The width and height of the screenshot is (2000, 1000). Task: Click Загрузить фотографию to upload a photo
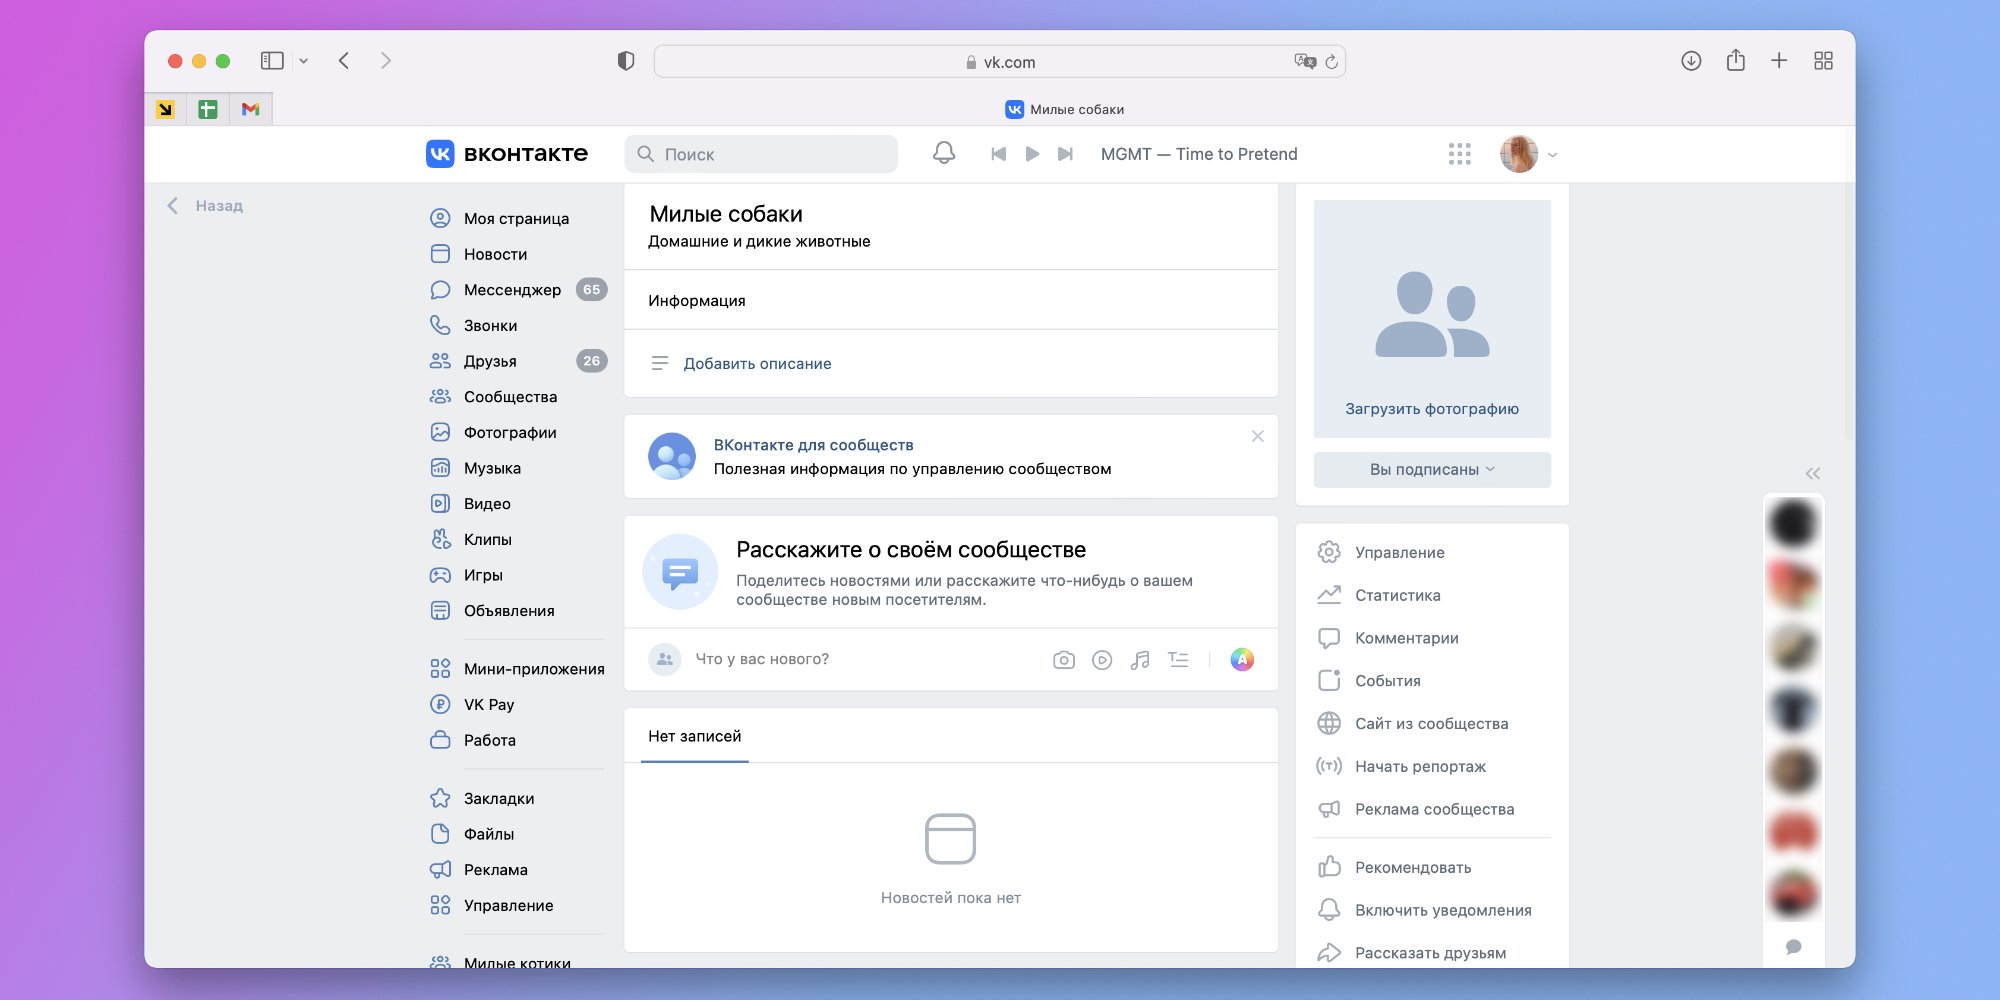click(1431, 409)
